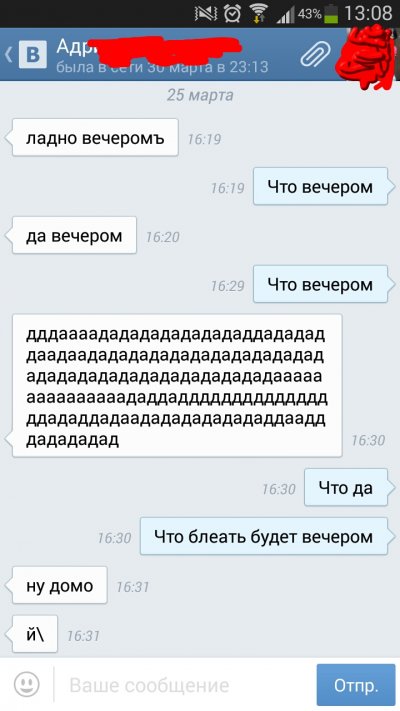Select the ну домо message
The image size is (400, 711).
(59, 585)
